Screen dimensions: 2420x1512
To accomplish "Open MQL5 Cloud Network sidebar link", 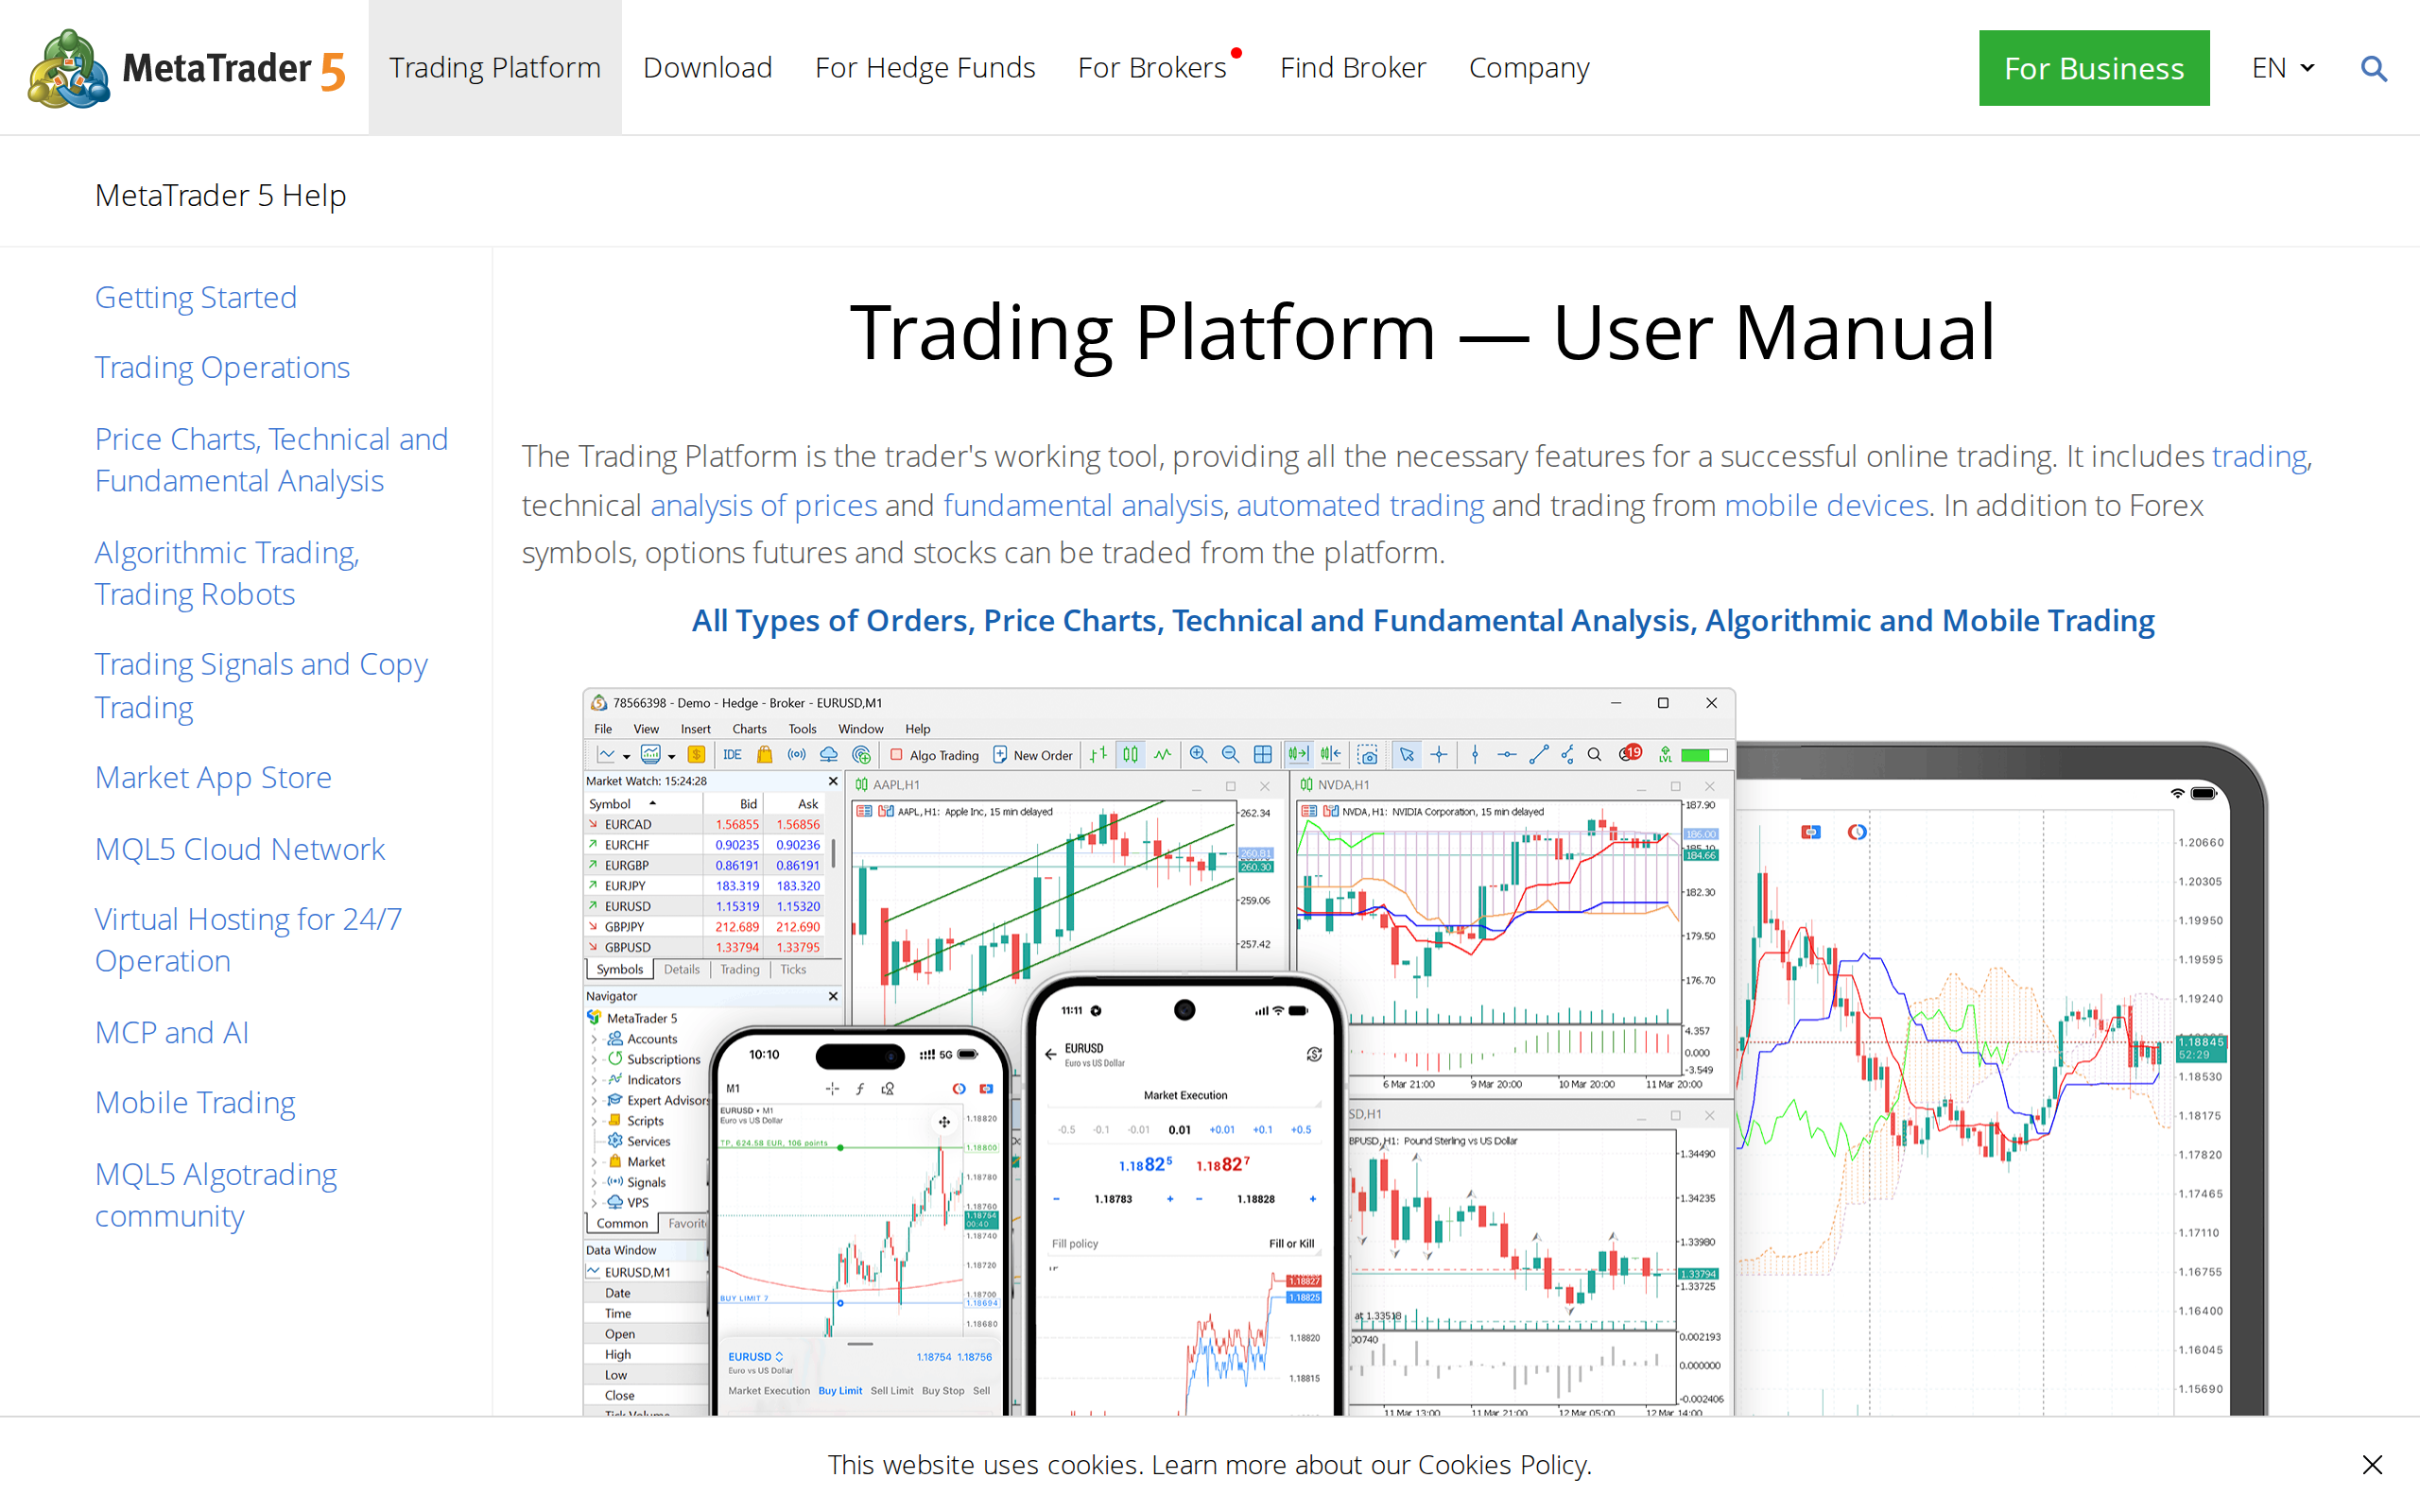I will coord(240,849).
